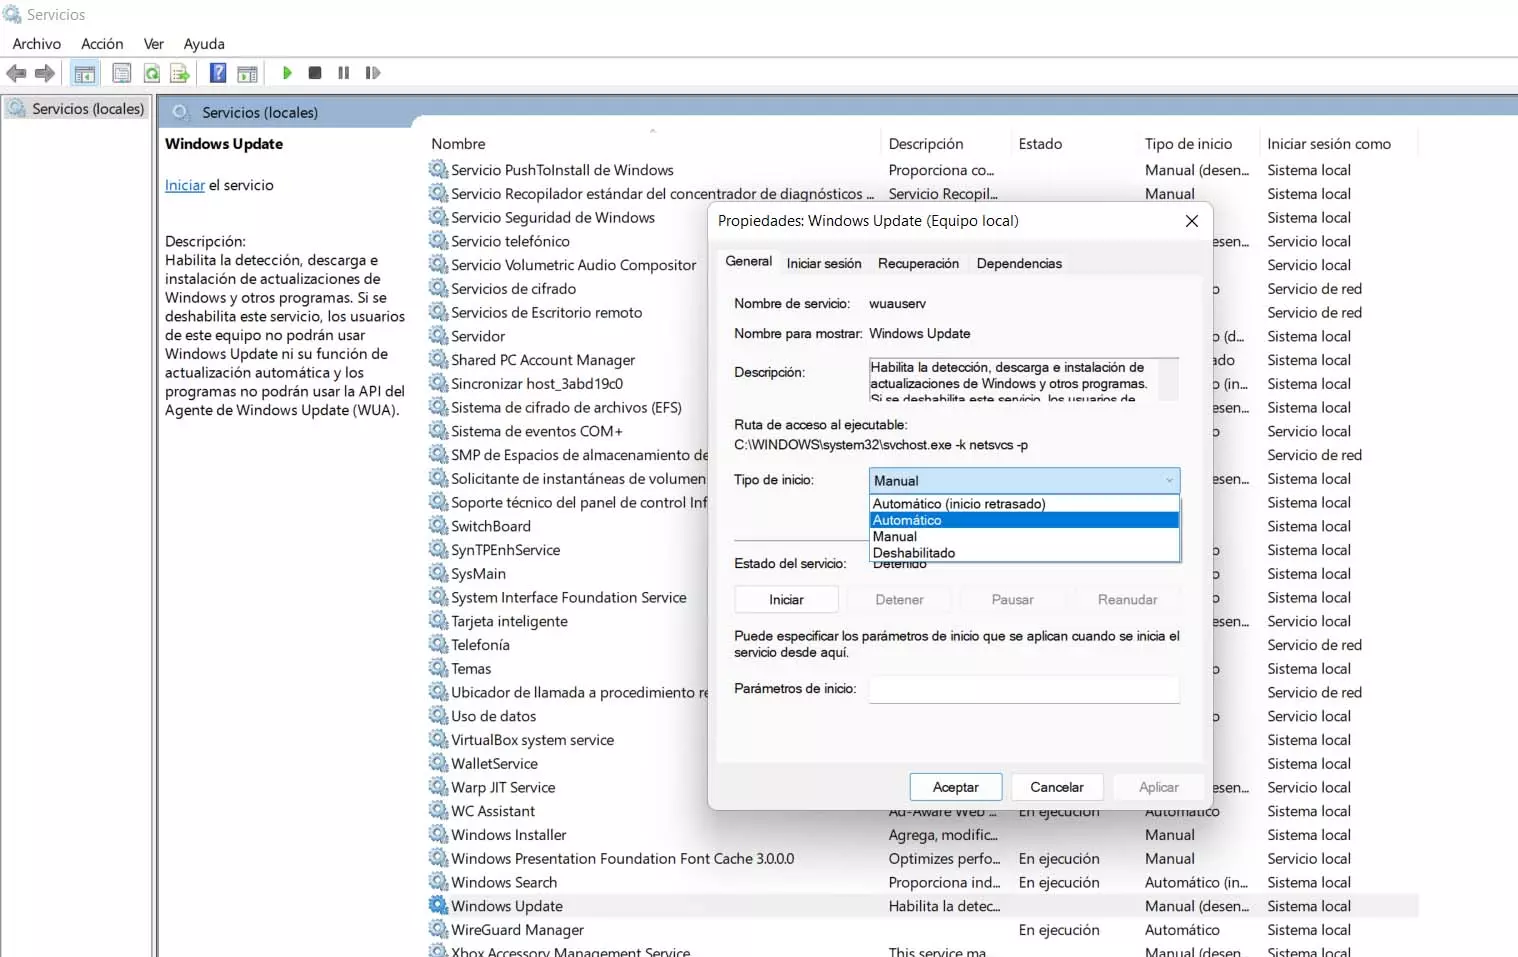
Task: Click inside the Parámetros de inicio field
Action: coord(1022,689)
